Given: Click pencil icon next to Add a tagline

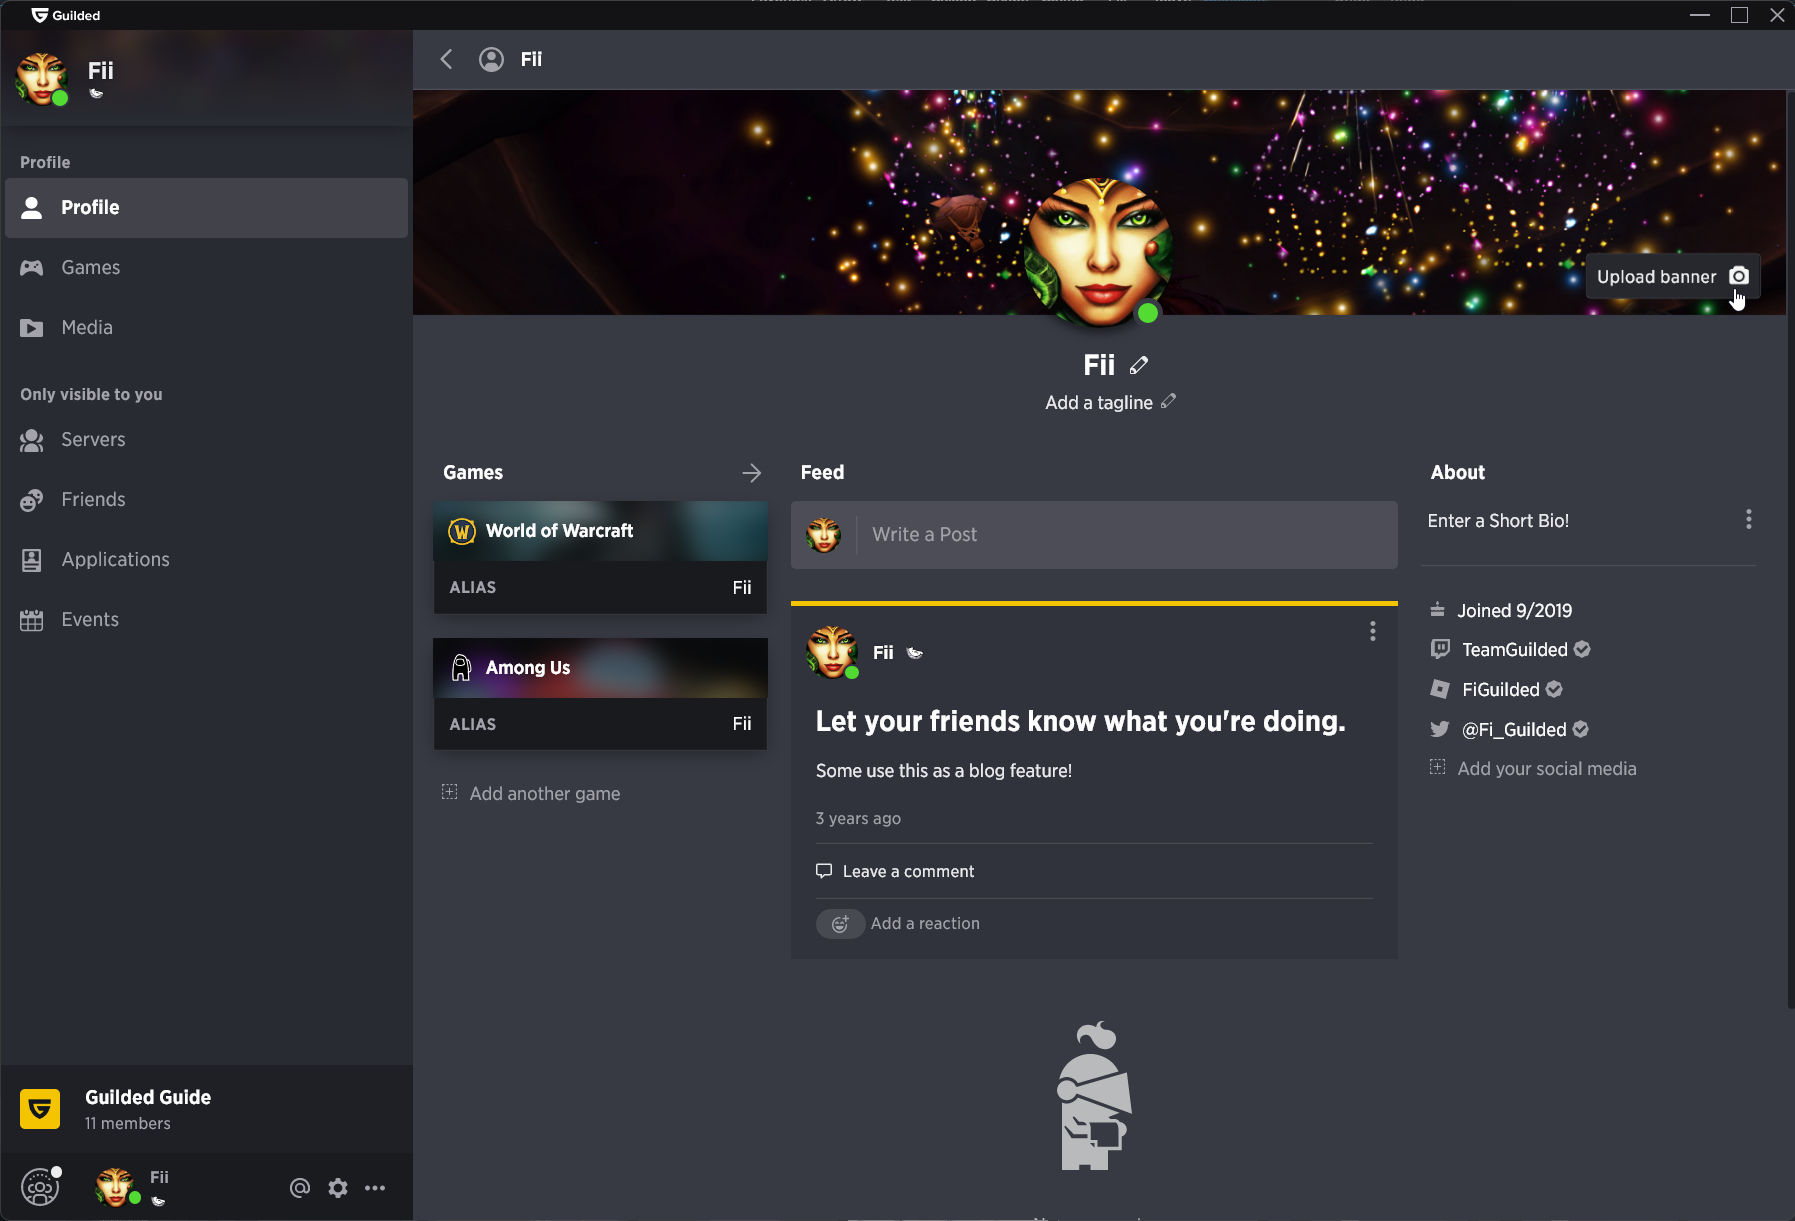Looking at the screenshot, I should click(1168, 401).
